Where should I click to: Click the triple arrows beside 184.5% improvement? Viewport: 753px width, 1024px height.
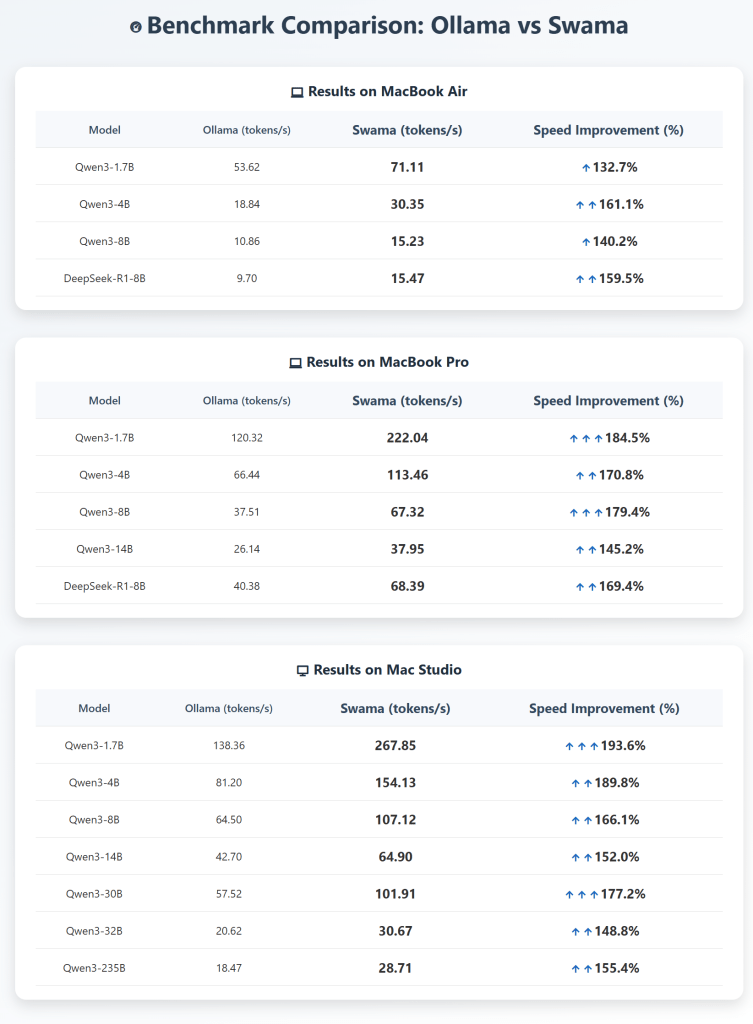[x=586, y=438]
